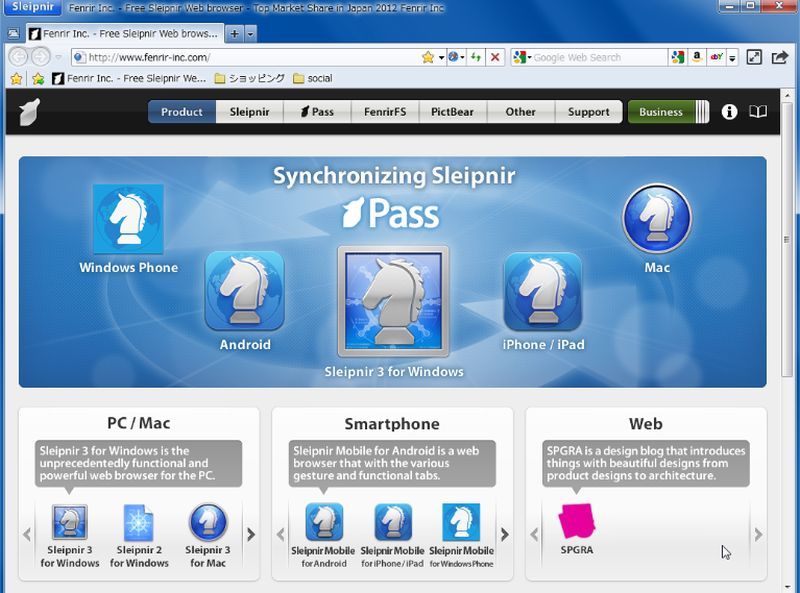This screenshot has width=800, height=593.
Task: Open the SPGRA pink icon
Action: tap(576, 521)
